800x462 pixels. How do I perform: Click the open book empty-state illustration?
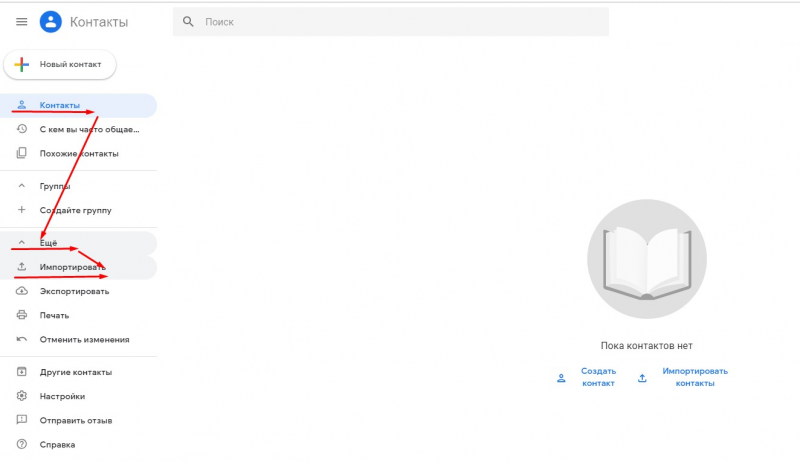647,259
